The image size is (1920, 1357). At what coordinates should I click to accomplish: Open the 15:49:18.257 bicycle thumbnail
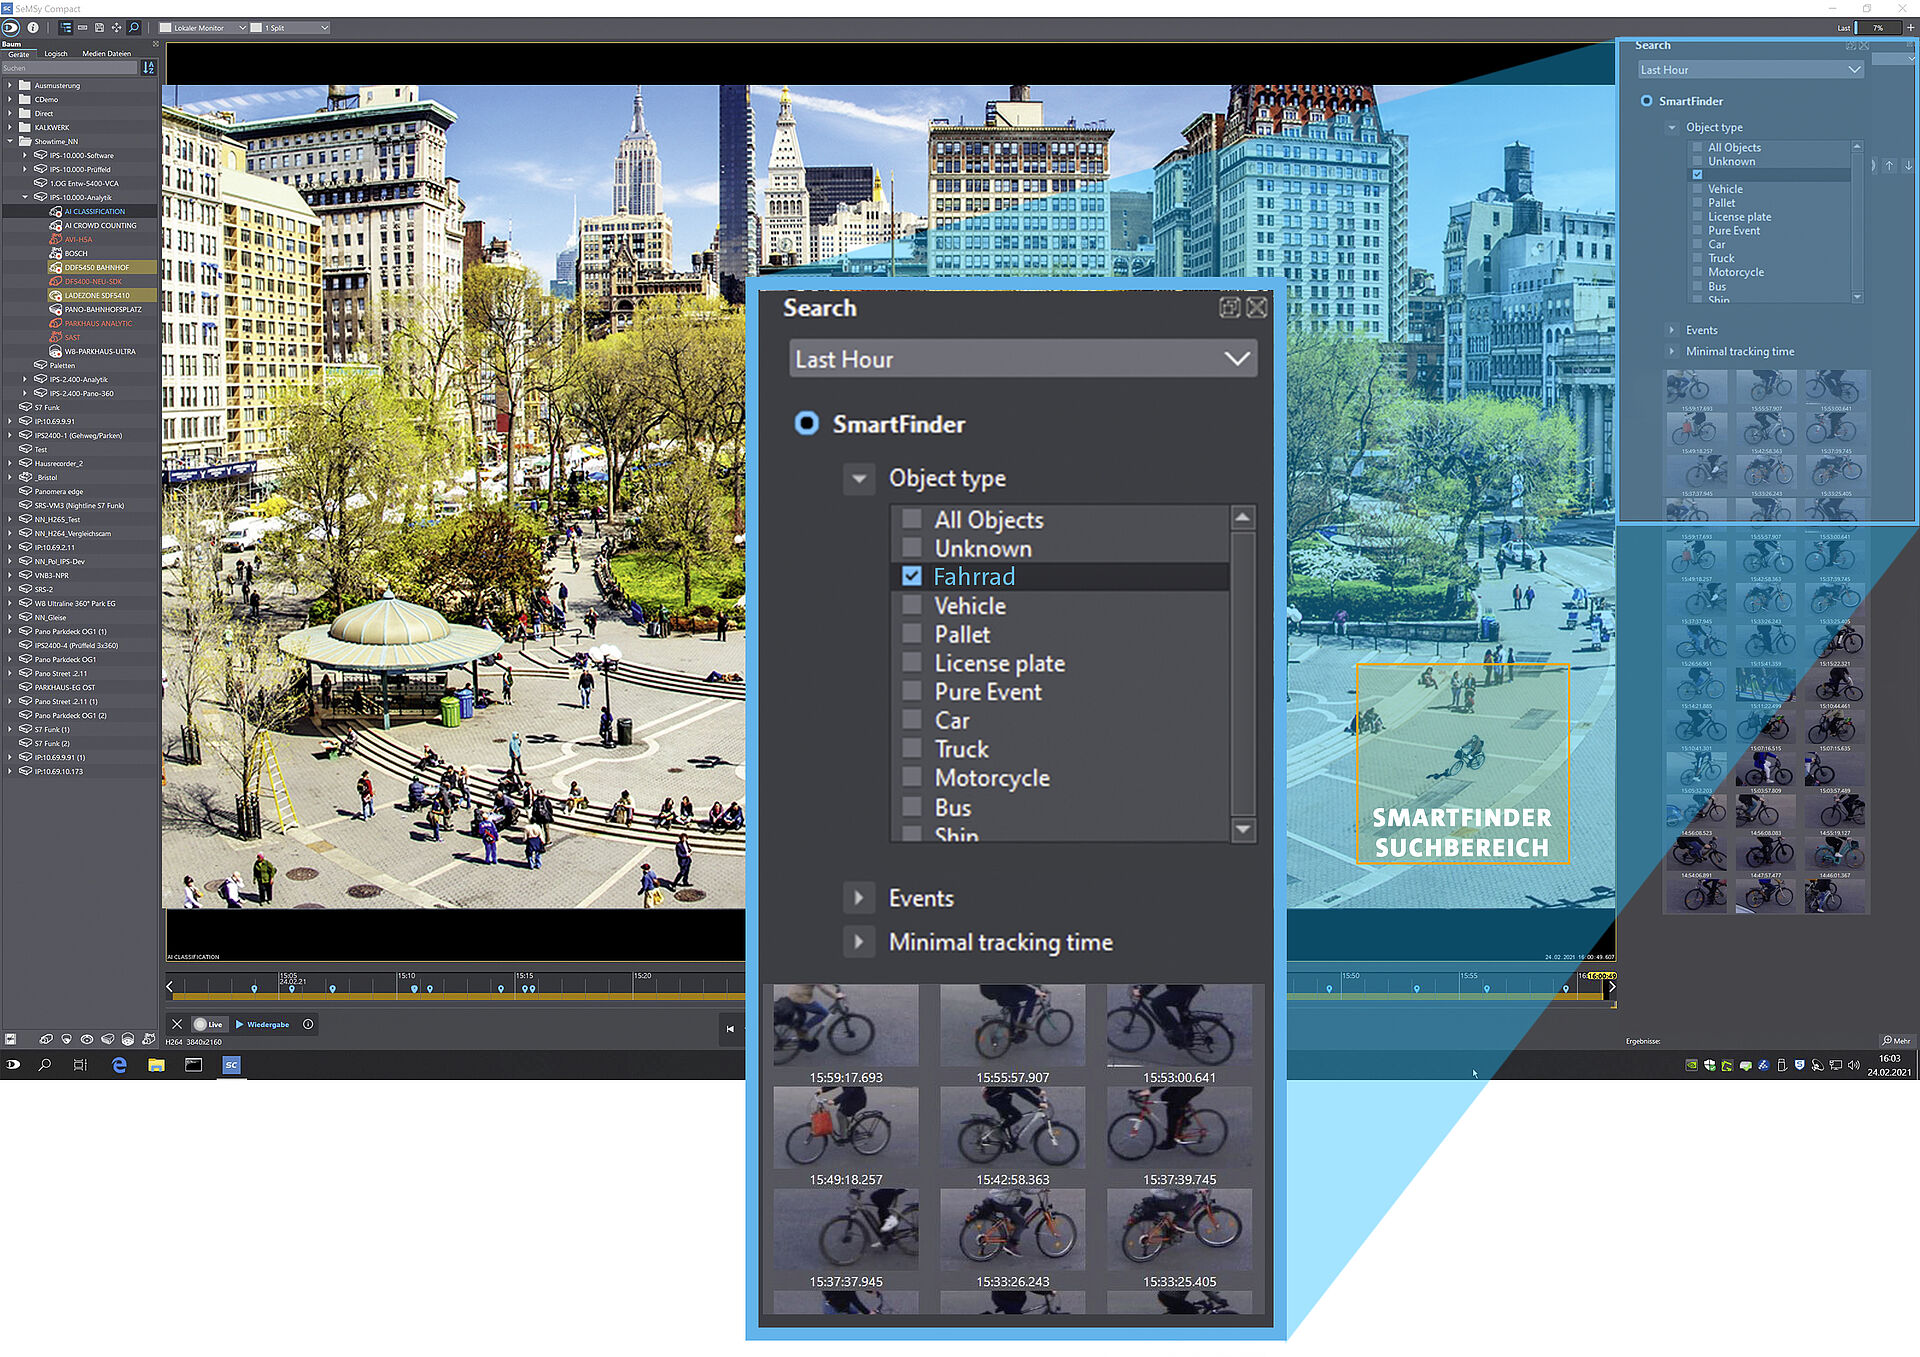coord(846,1129)
